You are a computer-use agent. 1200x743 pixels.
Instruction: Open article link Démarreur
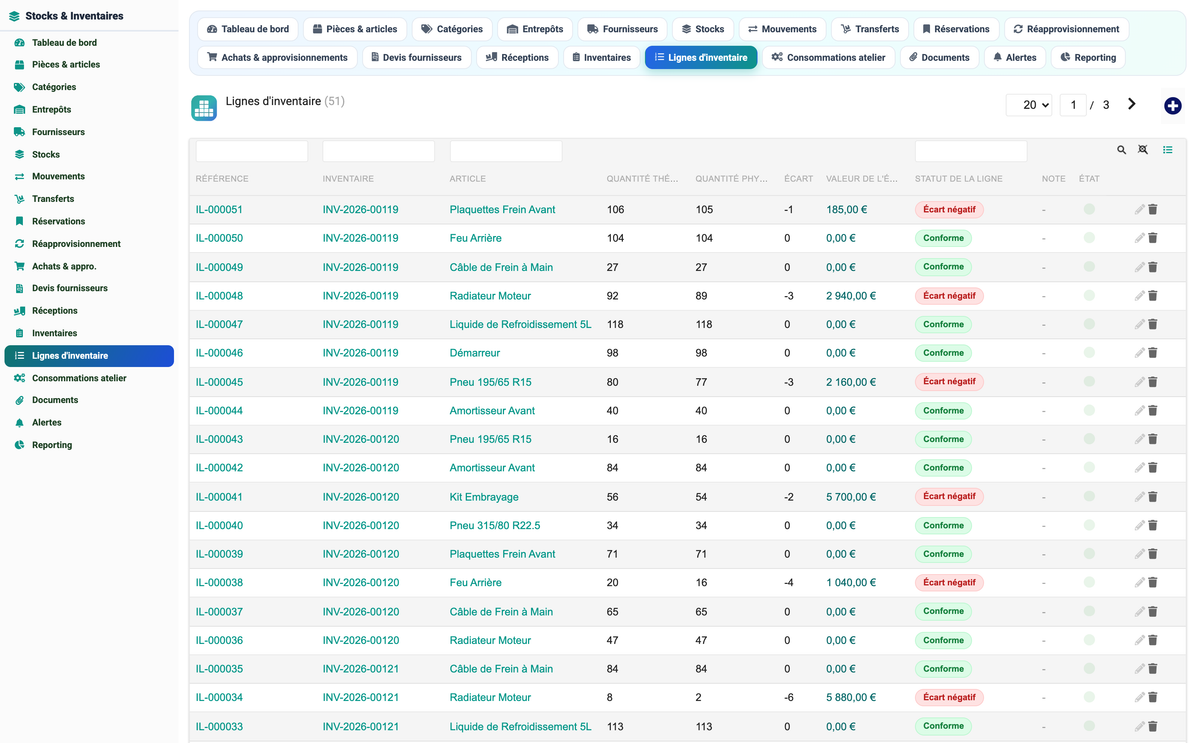point(475,353)
